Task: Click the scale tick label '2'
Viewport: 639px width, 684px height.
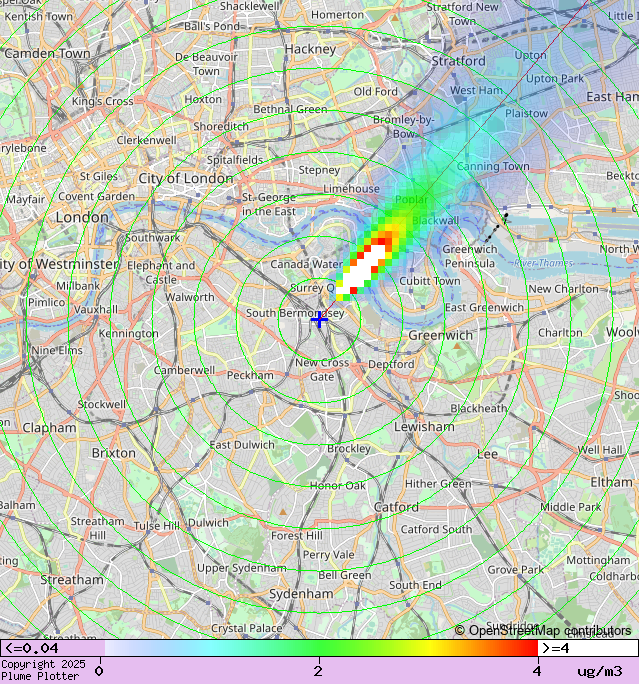Action: point(318,671)
